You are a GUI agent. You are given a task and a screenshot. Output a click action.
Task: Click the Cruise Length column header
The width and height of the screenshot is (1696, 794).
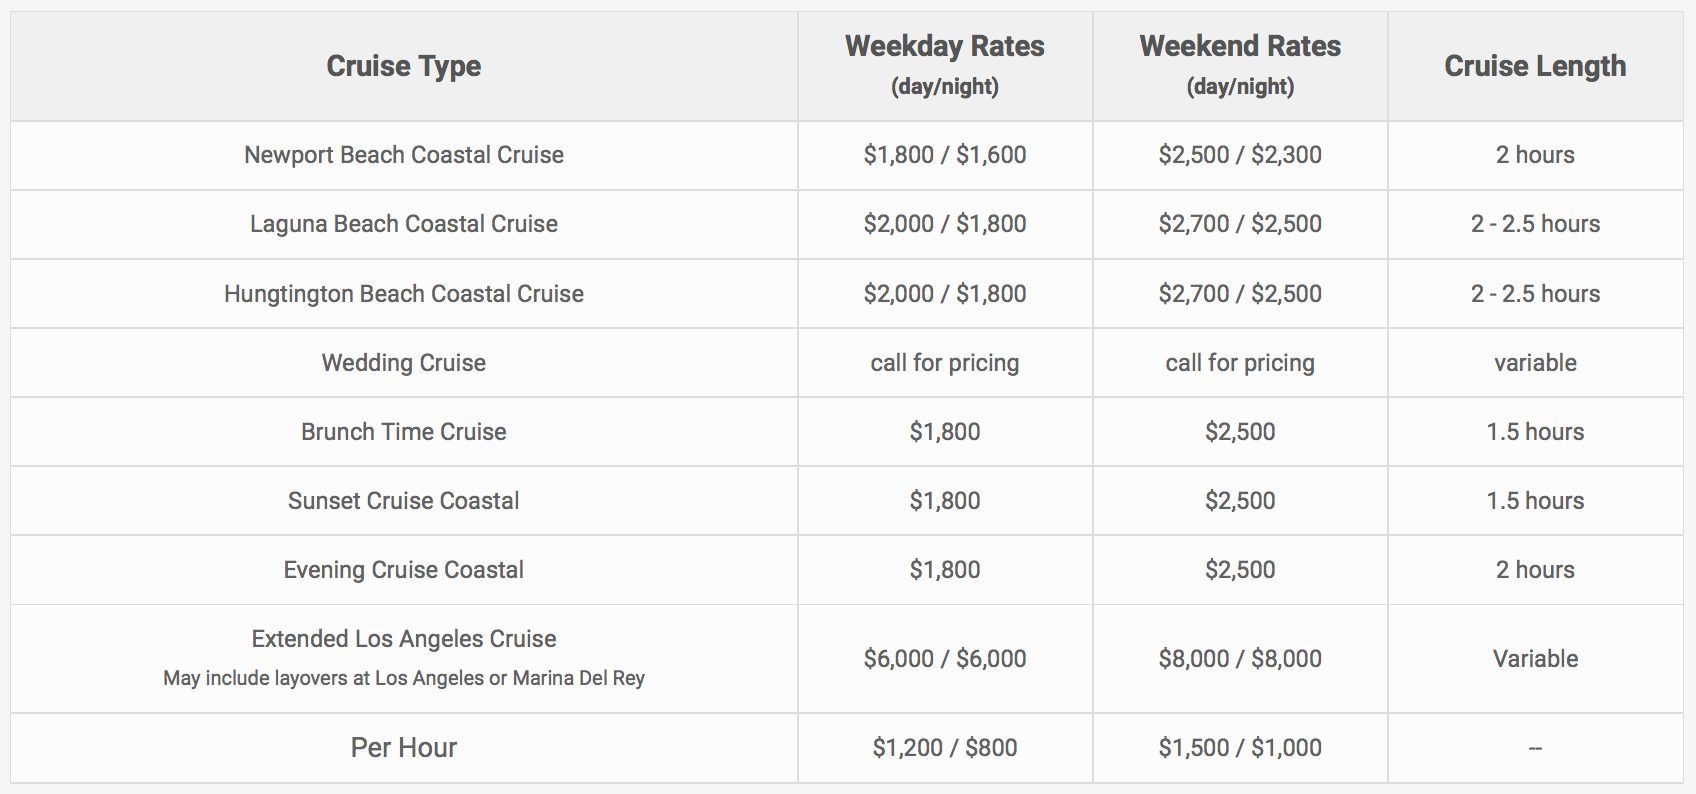coord(1535,66)
